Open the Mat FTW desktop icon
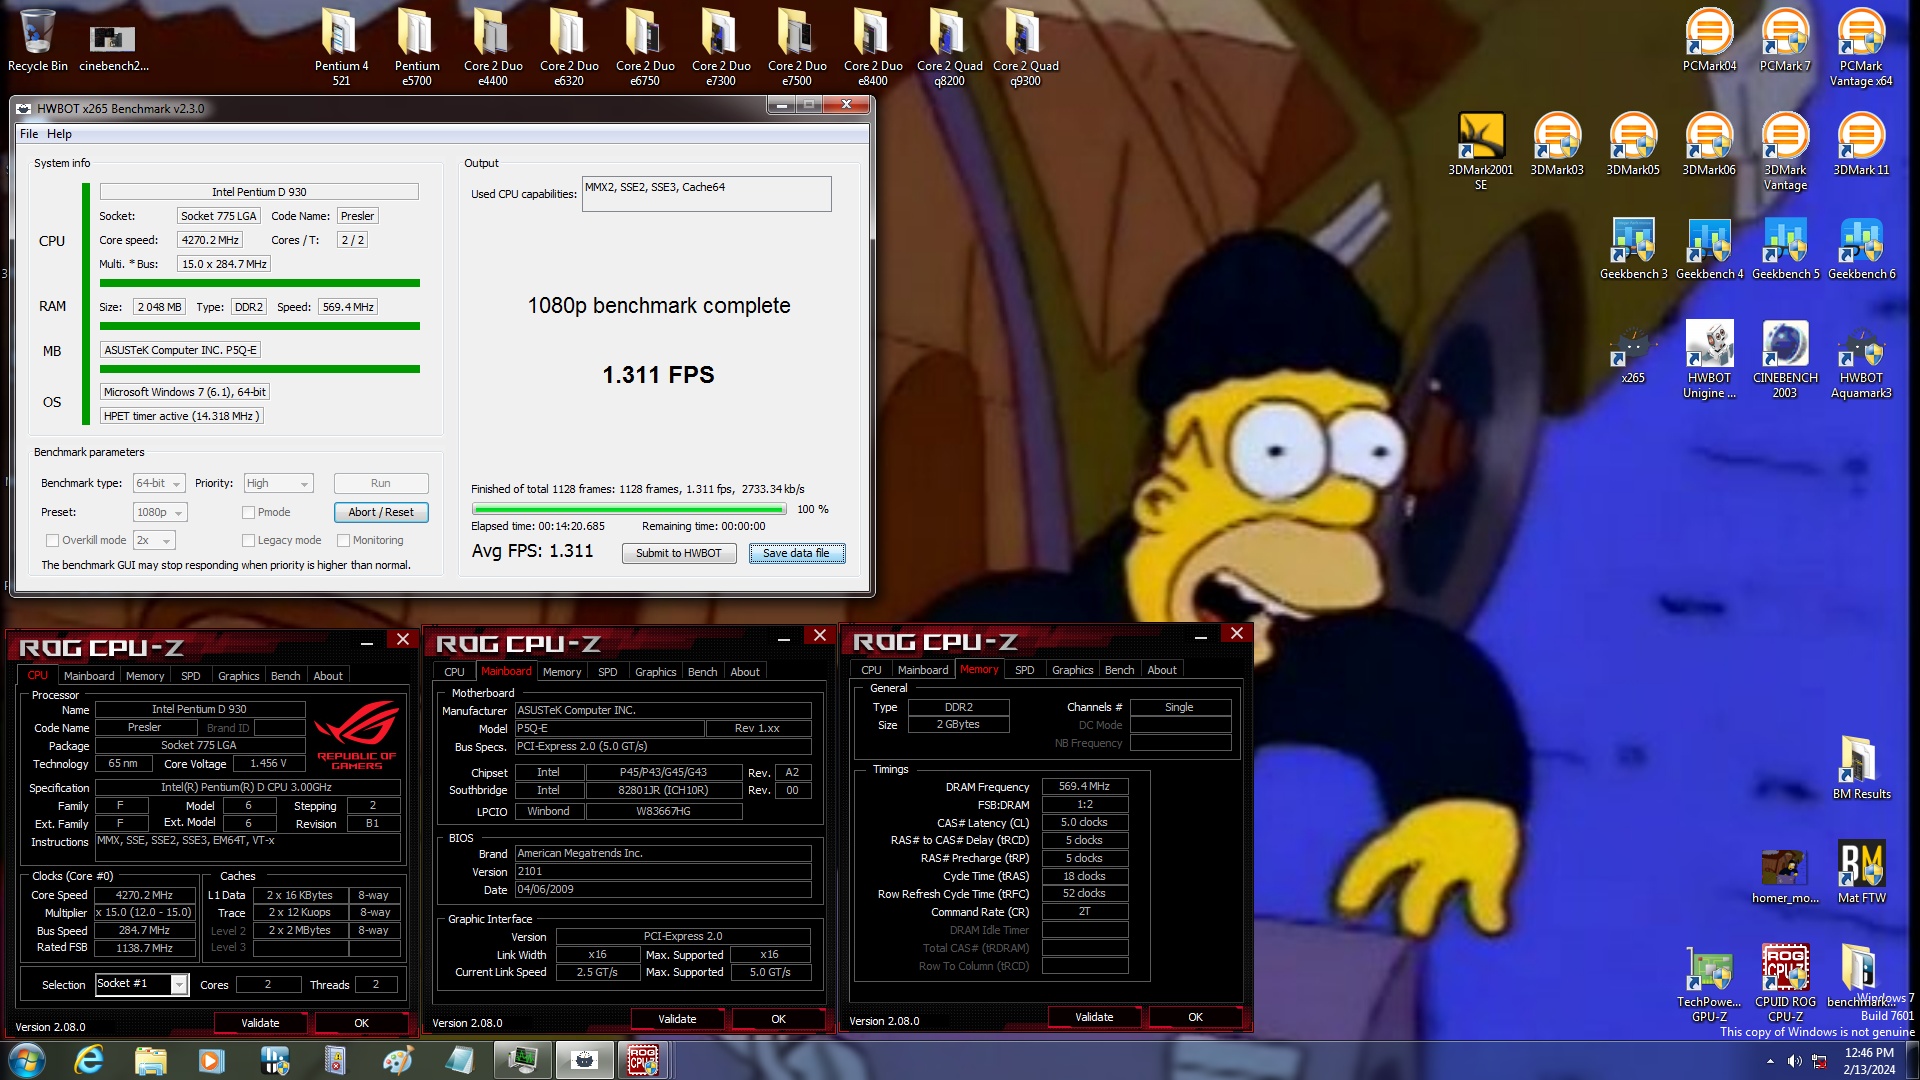The height and width of the screenshot is (1080, 1920). click(x=1861, y=870)
